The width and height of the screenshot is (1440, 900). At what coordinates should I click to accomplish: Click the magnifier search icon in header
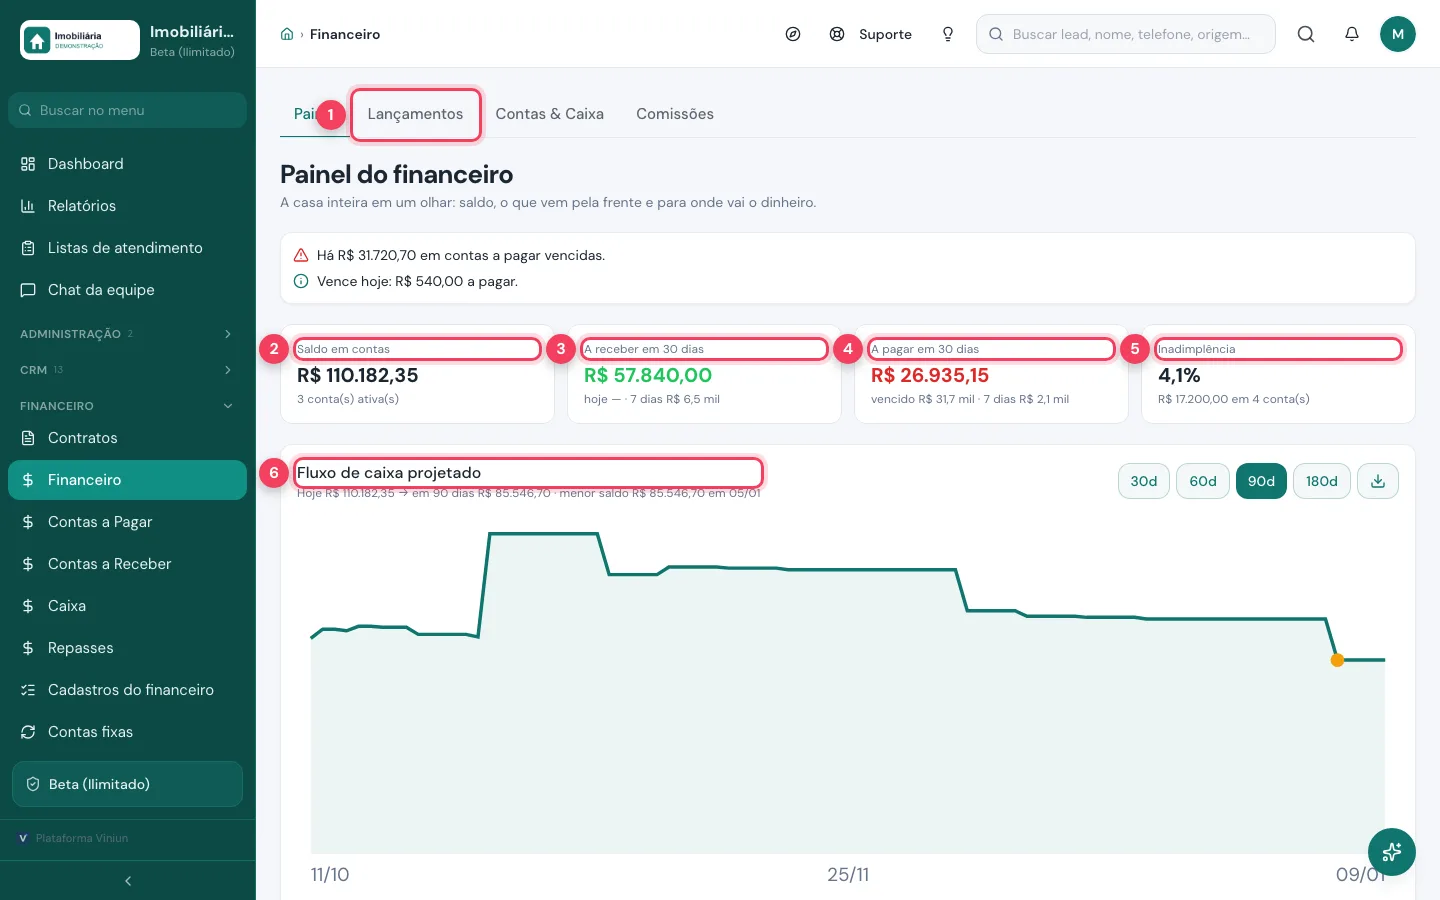(1306, 34)
